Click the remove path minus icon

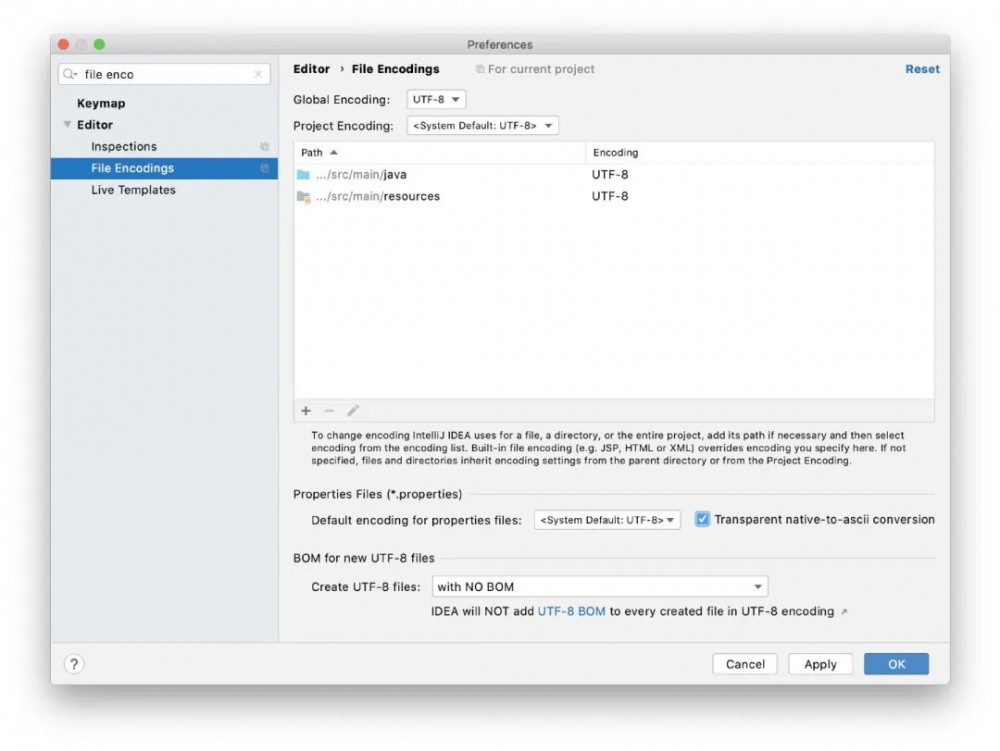tap(329, 411)
